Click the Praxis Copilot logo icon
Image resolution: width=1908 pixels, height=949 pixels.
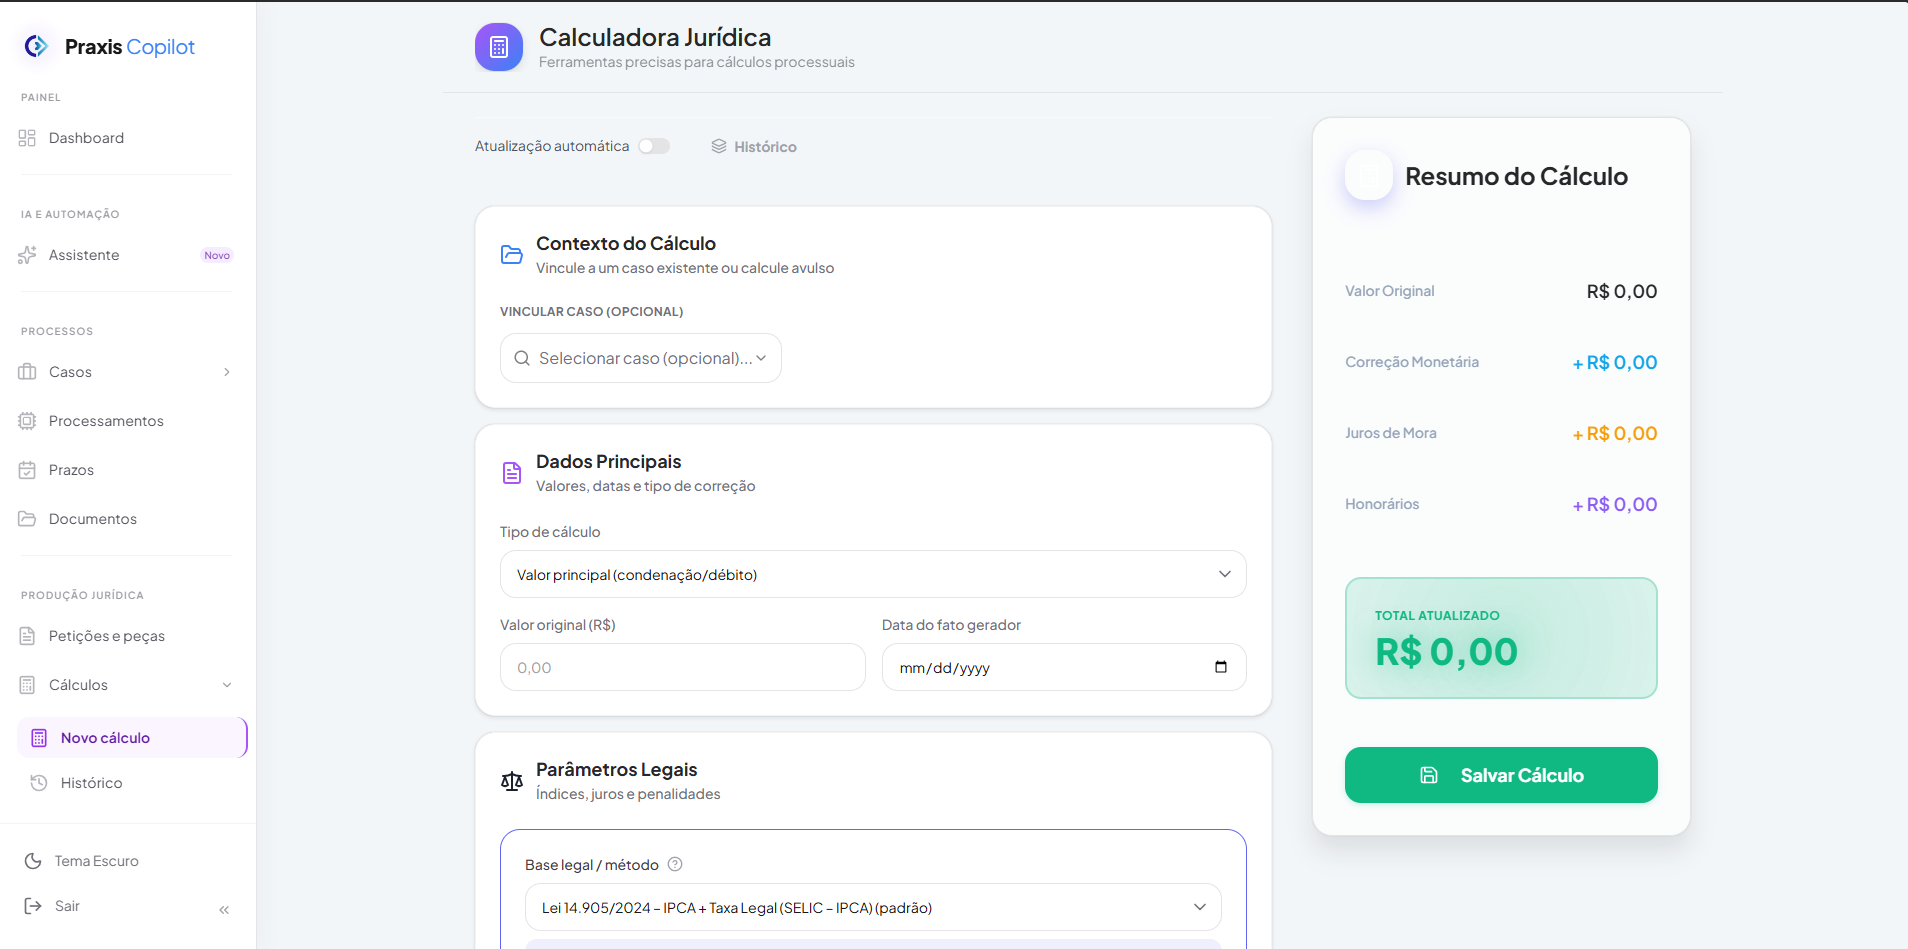(37, 46)
